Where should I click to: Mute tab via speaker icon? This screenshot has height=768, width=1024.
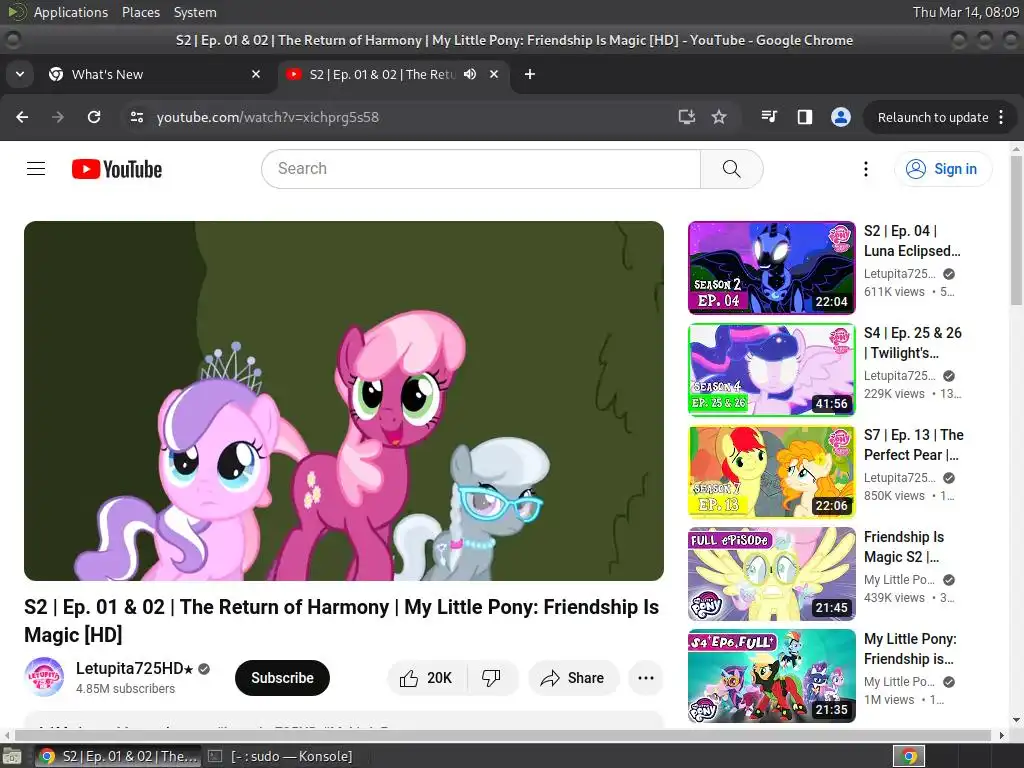[470, 74]
